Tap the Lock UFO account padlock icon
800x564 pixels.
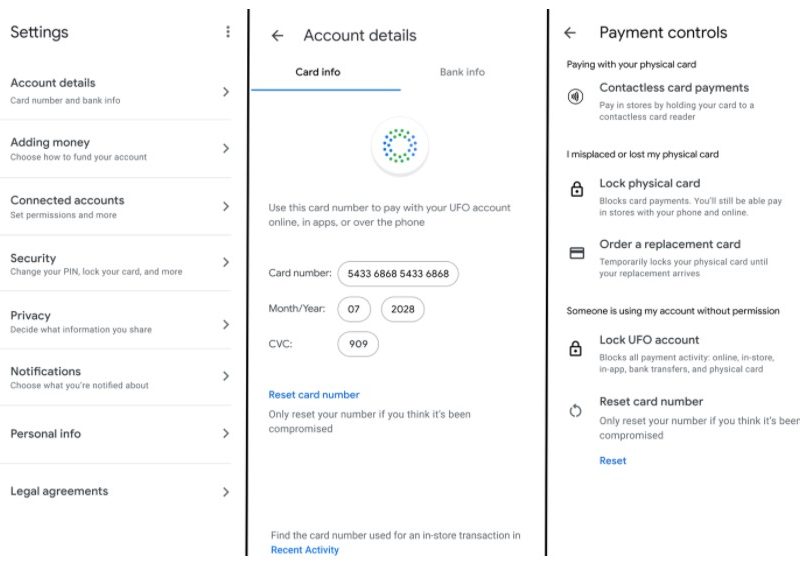576,349
